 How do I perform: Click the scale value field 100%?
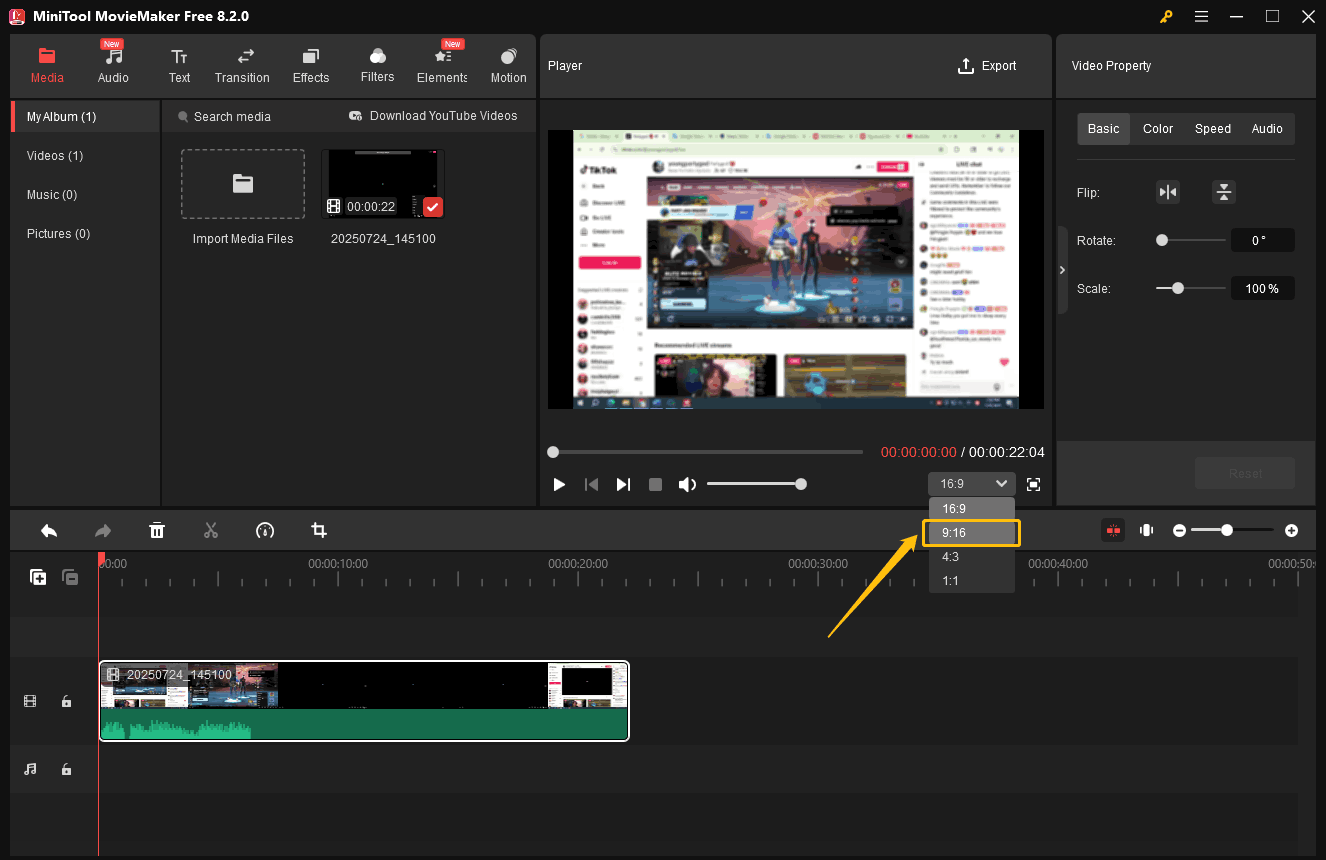[1263, 288]
